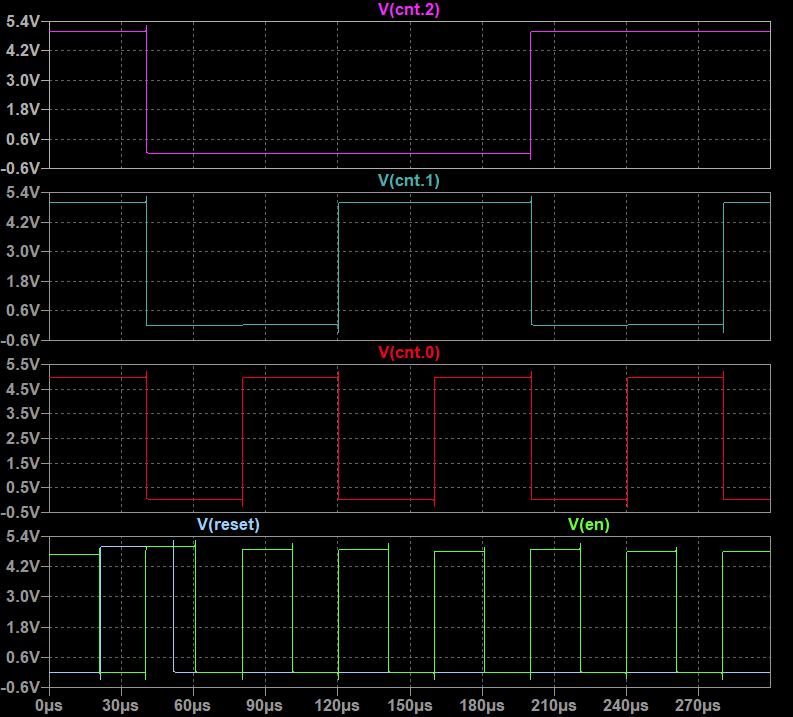The image size is (793, 717).
Task: Click the 180µs time axis label
Action: (482, 705)
